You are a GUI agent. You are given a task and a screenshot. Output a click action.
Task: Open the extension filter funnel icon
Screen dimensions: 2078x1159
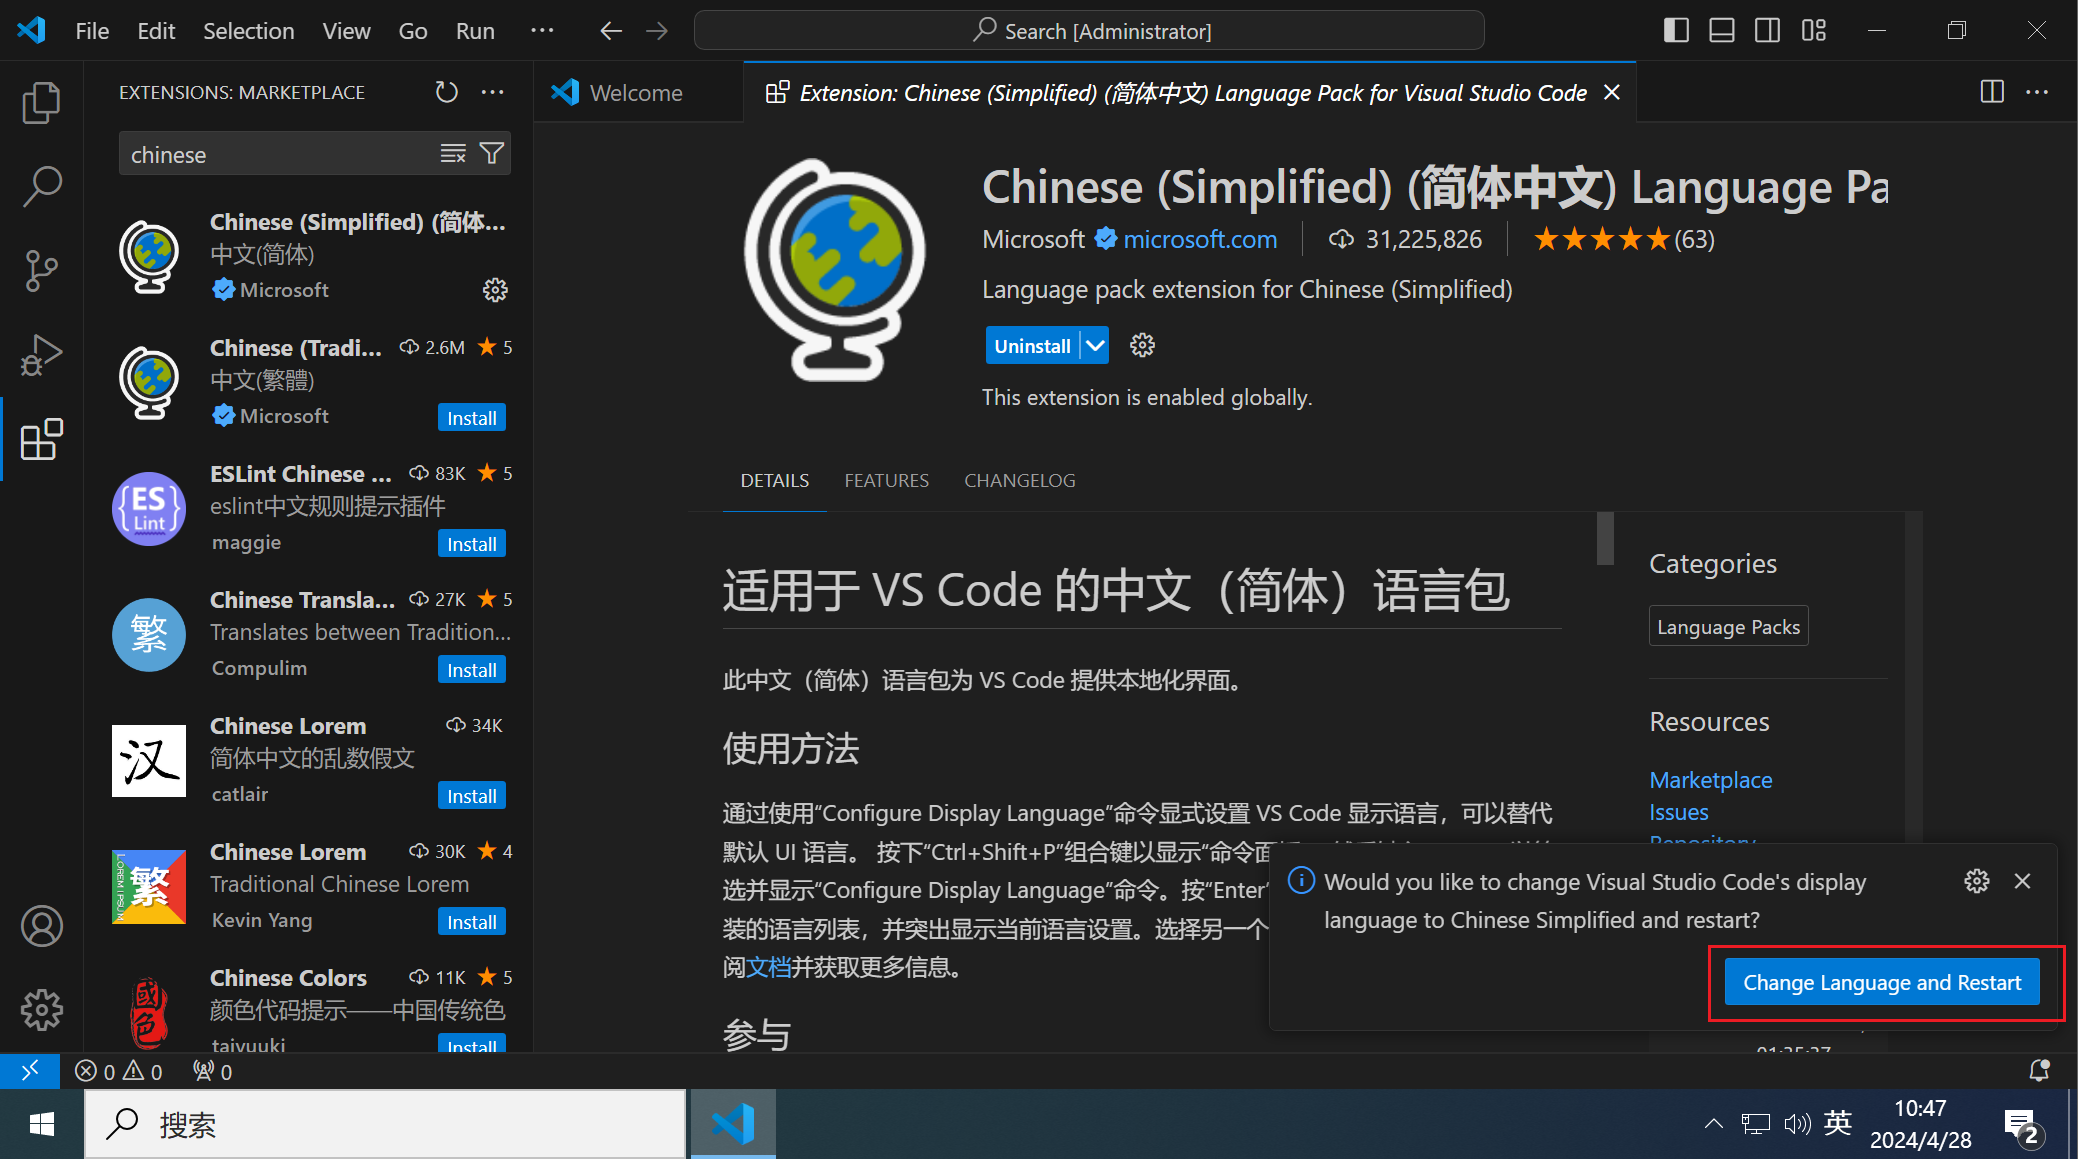[492, 154]
